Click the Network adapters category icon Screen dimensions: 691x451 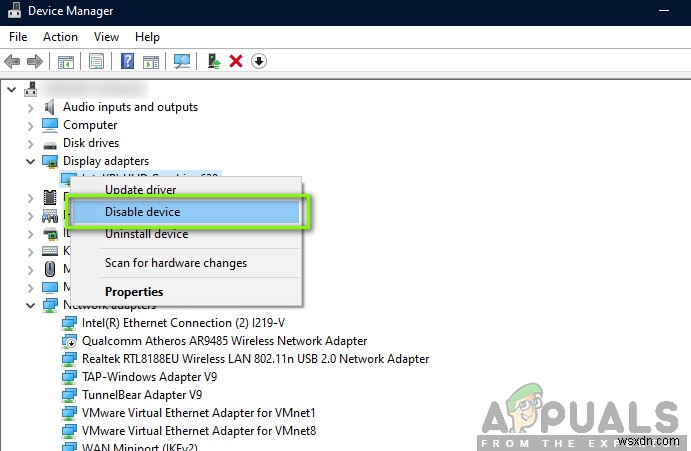point(50,305)
